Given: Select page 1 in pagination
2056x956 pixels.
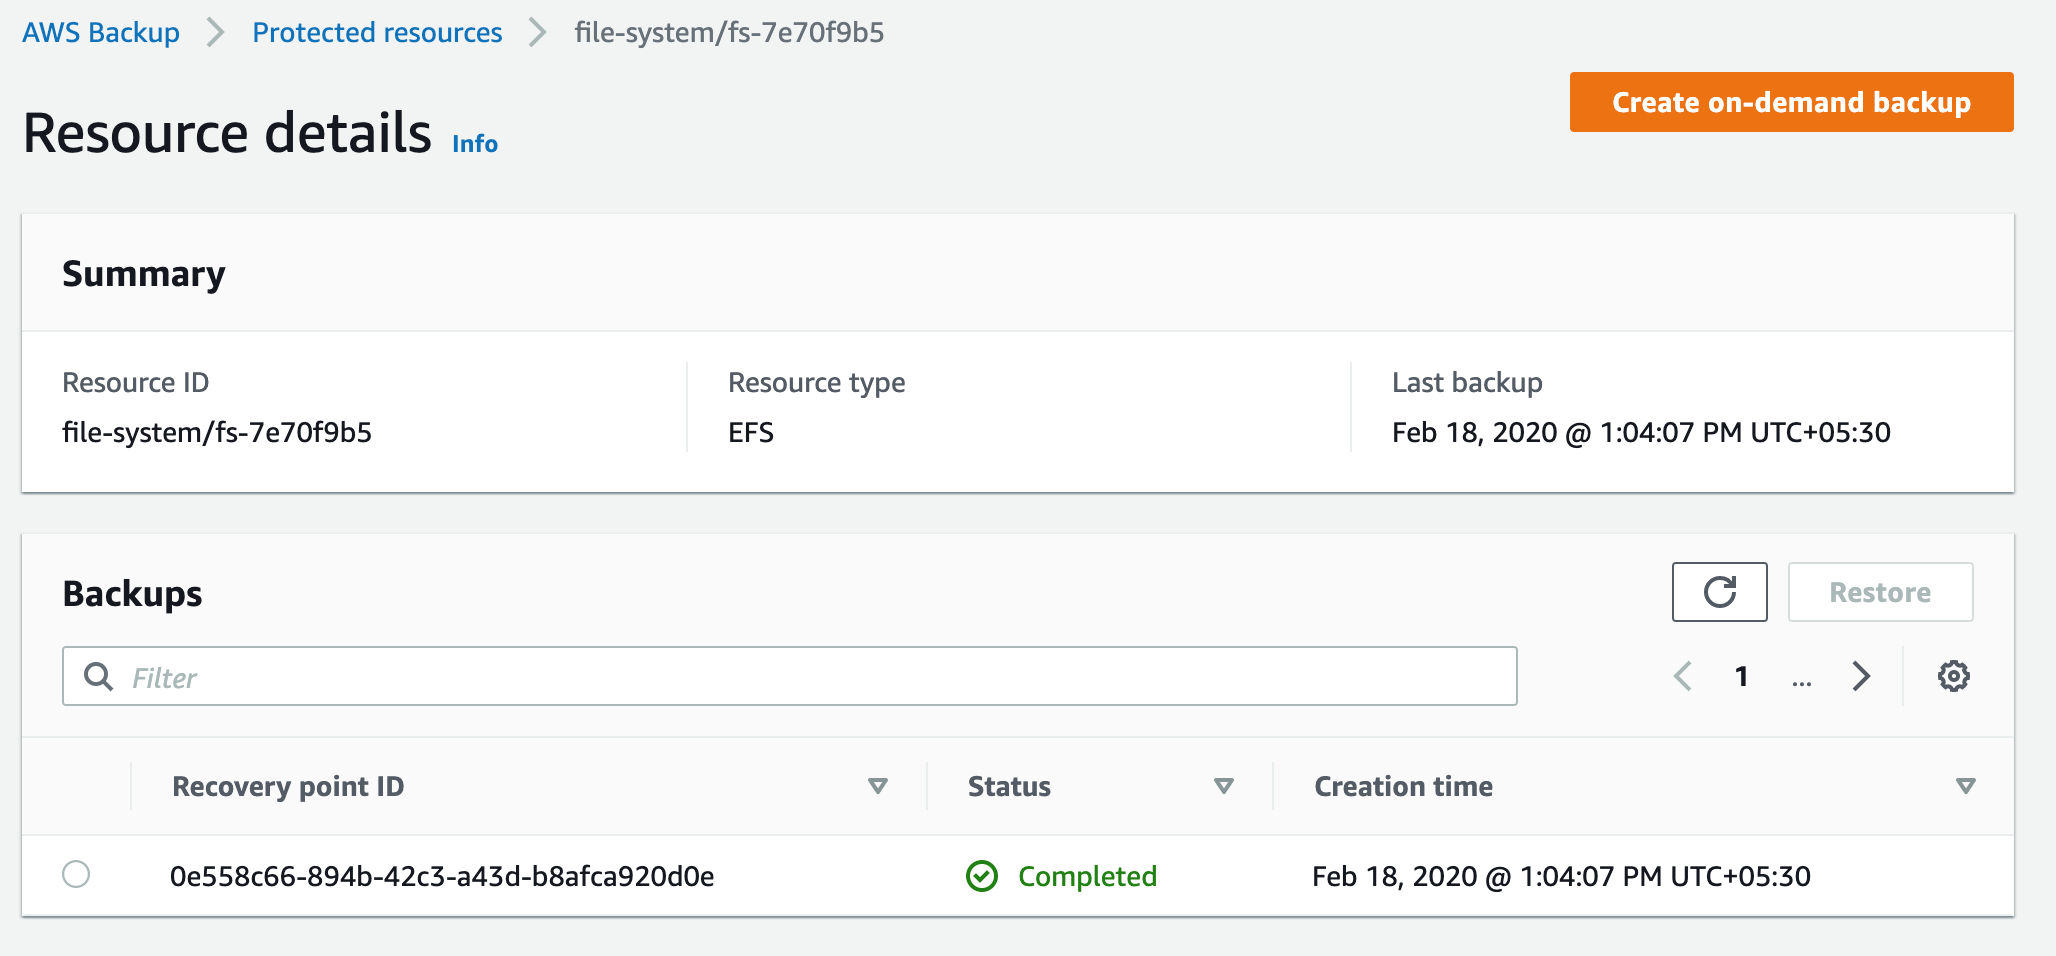Looking at the screenshot, I should point(1742,677).
